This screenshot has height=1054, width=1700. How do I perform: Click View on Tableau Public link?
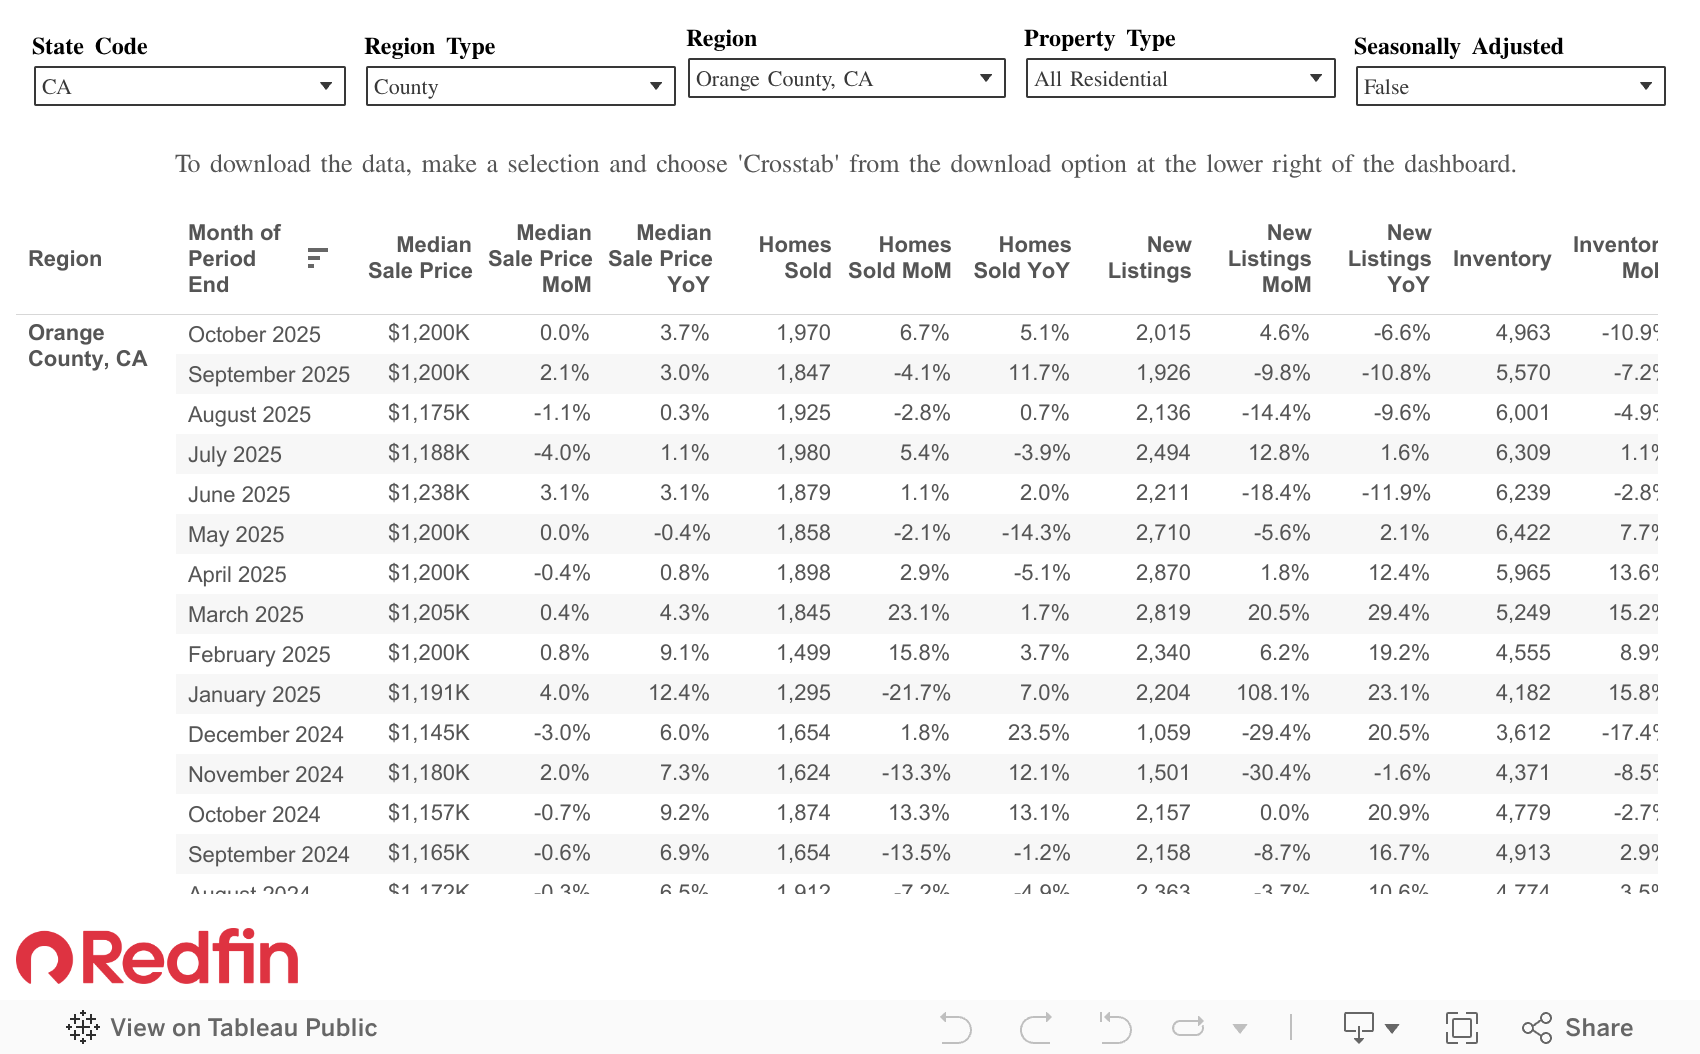[x=223, y=1027]
